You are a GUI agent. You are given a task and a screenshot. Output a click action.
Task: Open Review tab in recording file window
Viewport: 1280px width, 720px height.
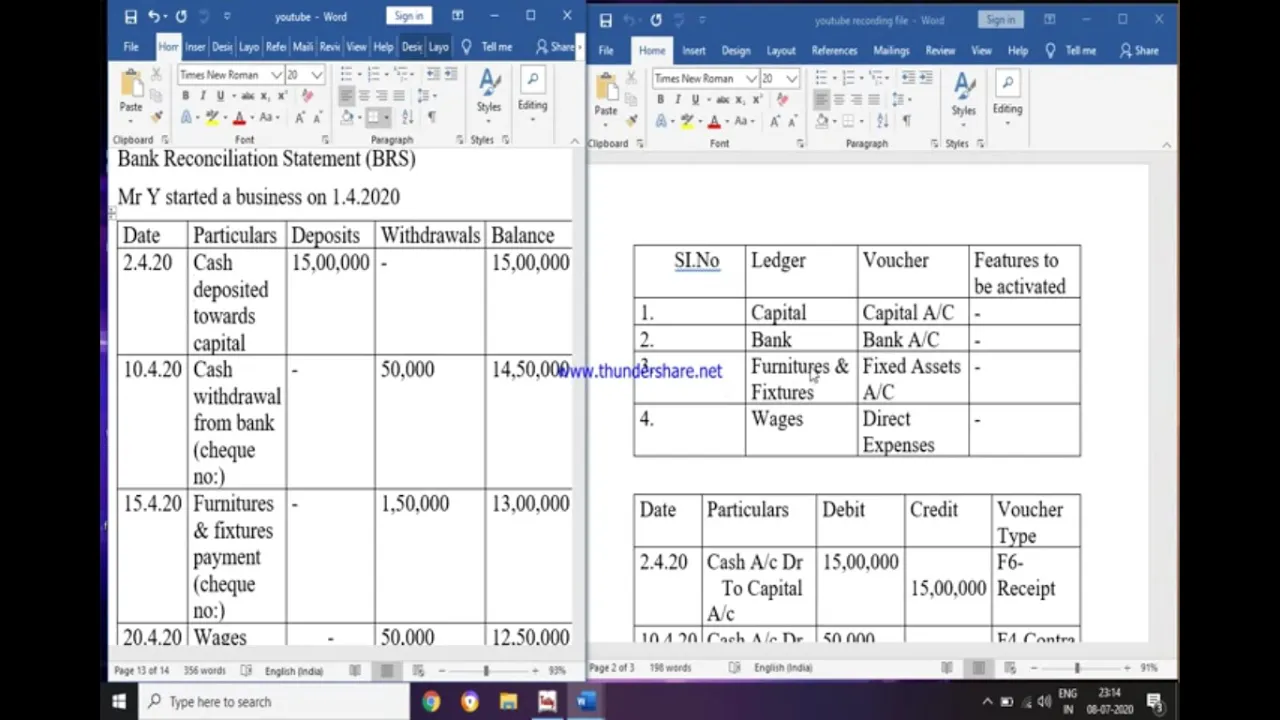pyautogui.click(x=940, y=51)
